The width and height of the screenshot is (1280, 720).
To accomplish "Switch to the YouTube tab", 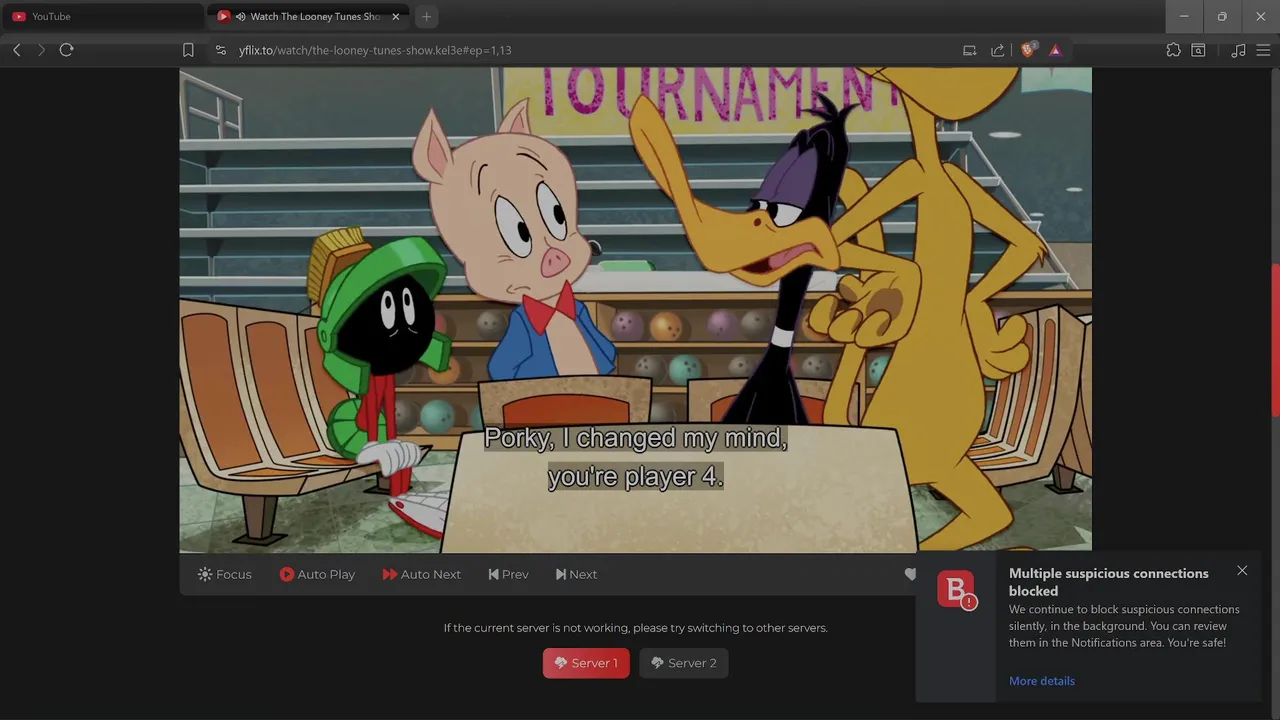I will coord(103,16).
